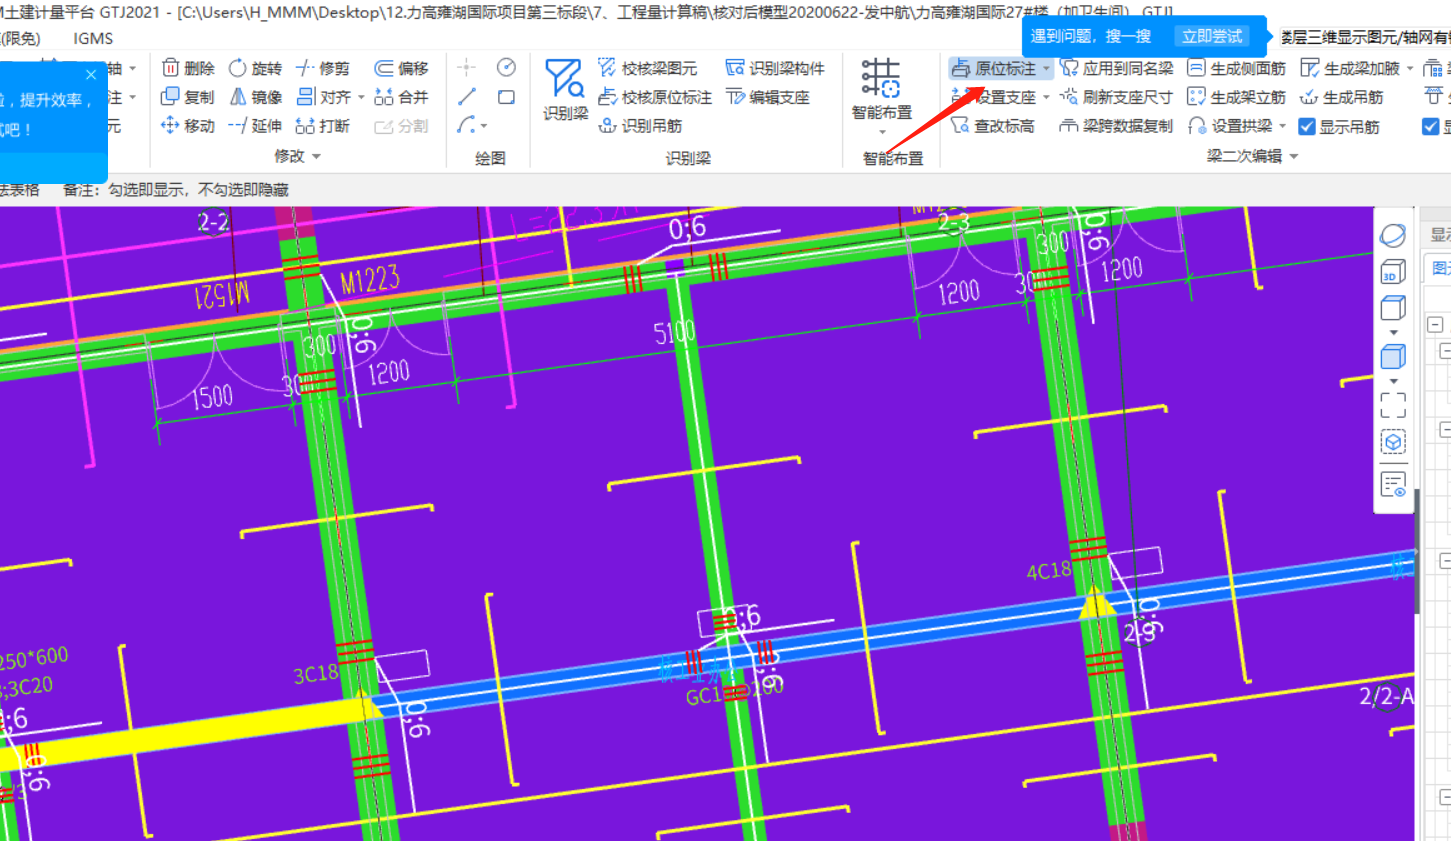
Task: Click 校核原位标注
Action: pos(655,97)
